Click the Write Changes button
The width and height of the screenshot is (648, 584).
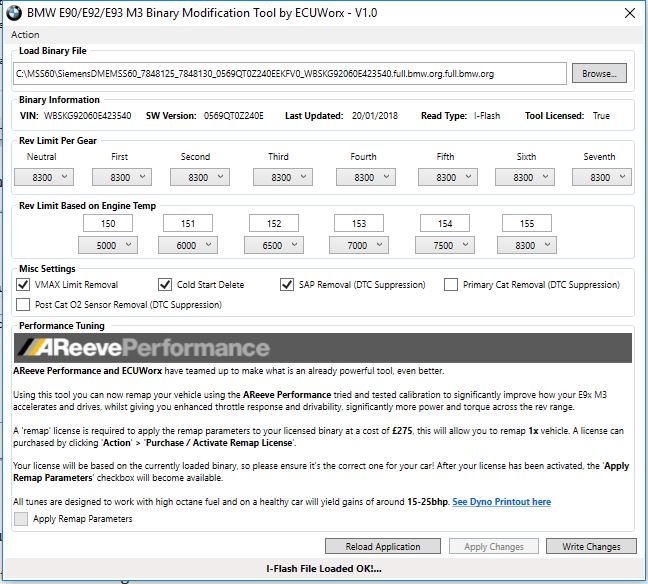coord(591,546)
